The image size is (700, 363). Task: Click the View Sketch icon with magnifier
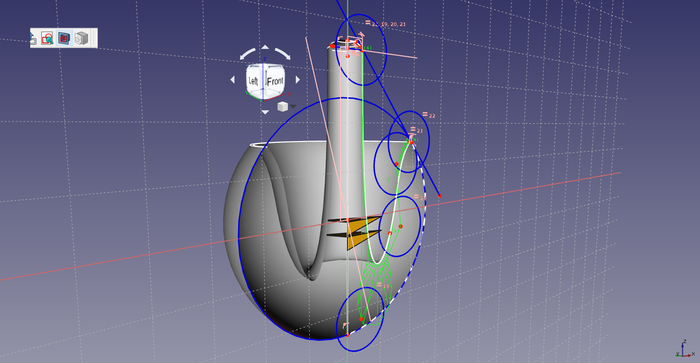coord(47,38)
